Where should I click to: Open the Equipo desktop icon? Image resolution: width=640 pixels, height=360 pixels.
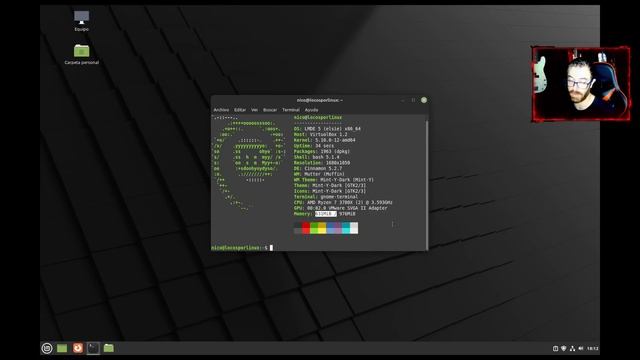[82, 21]
